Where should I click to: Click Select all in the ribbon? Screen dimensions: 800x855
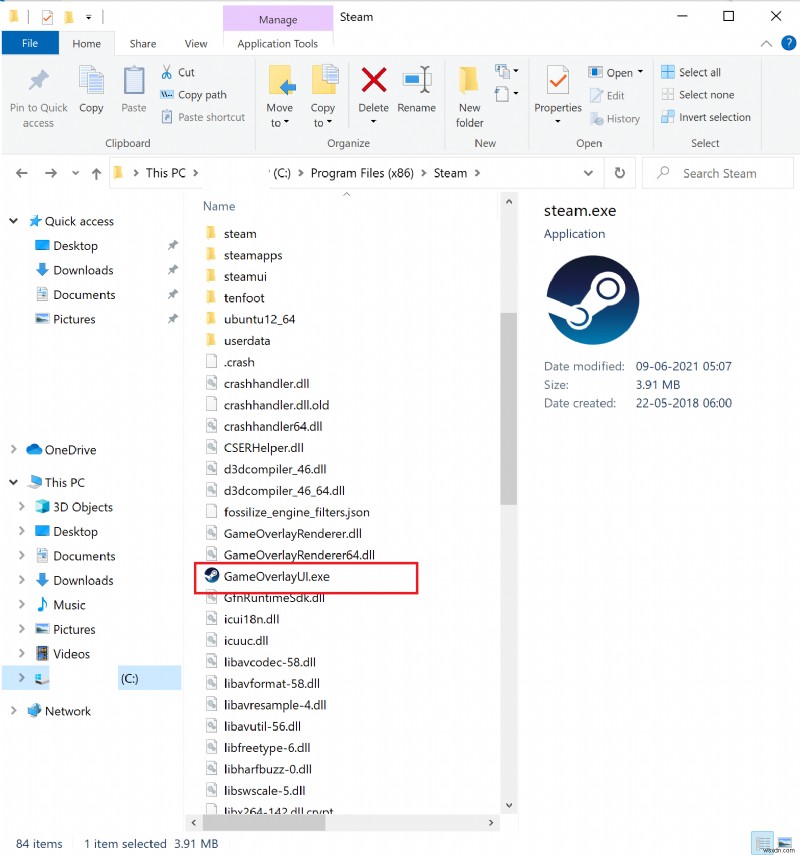(x=691, y=72)
